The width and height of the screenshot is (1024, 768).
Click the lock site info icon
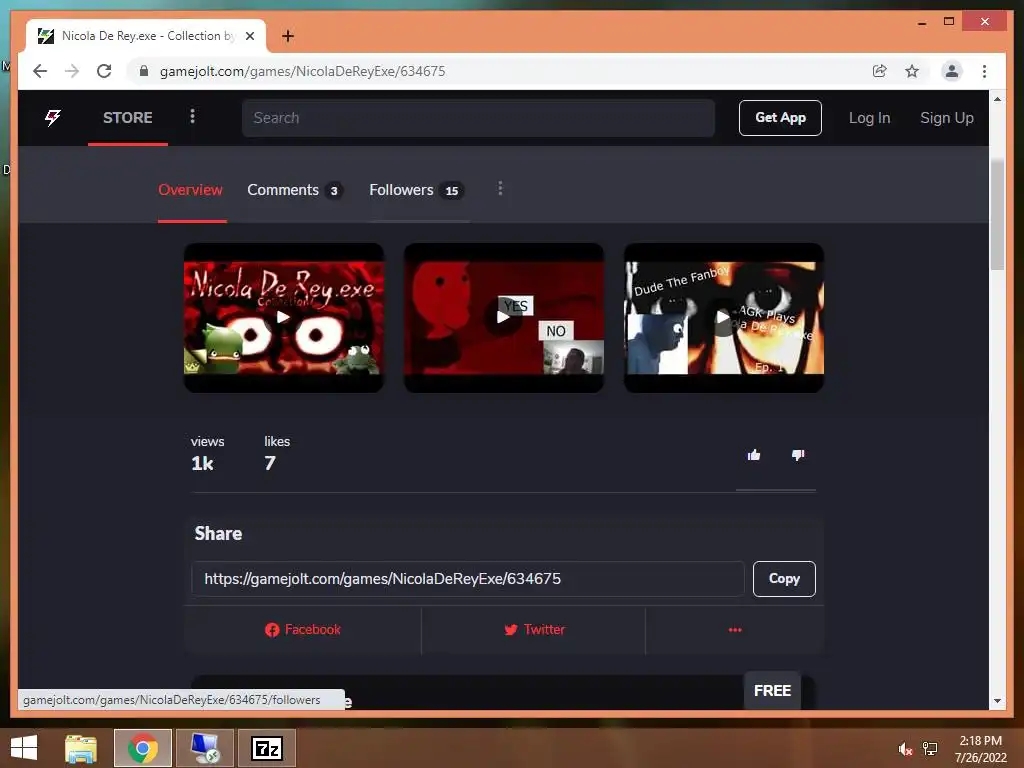tap(144, 71)
